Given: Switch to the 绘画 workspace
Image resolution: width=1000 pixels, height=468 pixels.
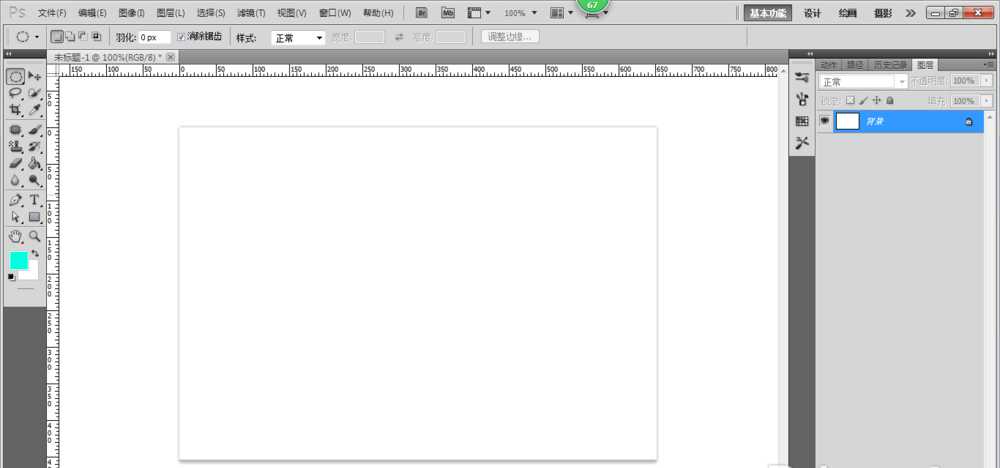Looking at the screenshot, I should click(848, 13).
